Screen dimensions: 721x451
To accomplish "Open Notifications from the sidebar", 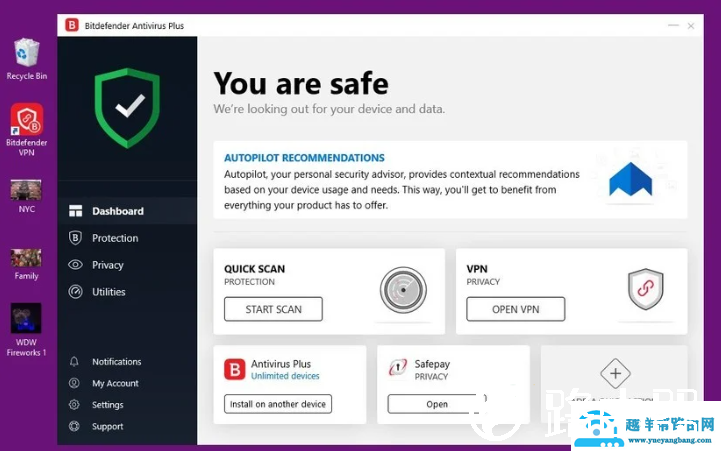I will [116, 362].
